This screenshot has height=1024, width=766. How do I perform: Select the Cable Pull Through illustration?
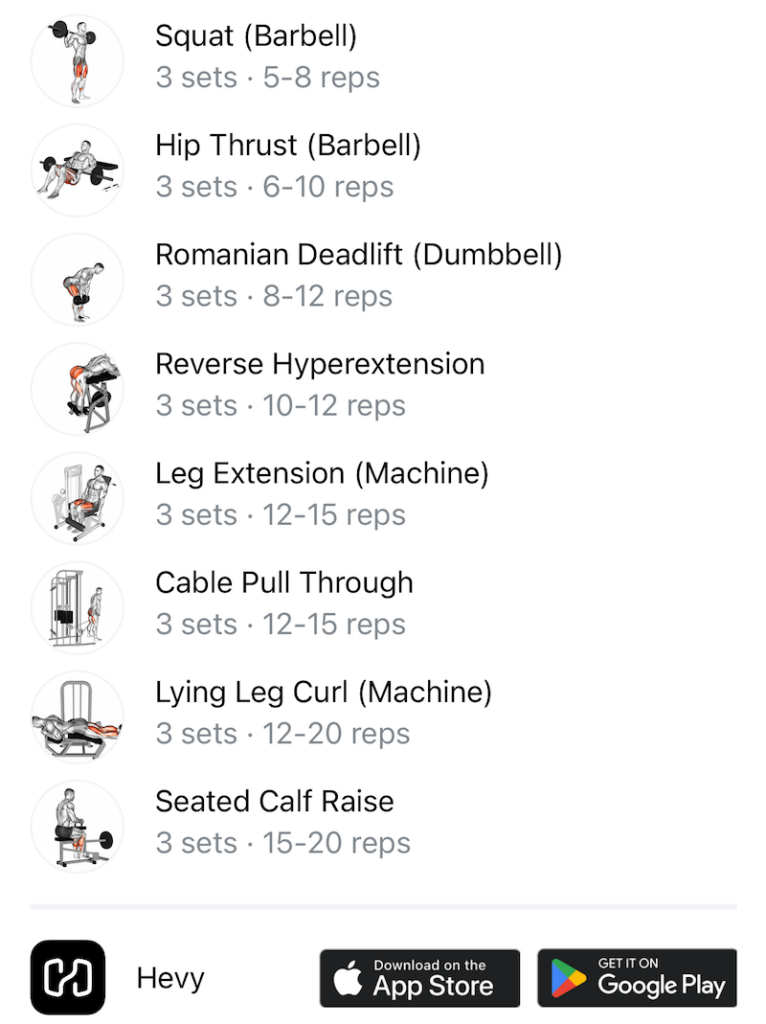click(x=77, y=608)
